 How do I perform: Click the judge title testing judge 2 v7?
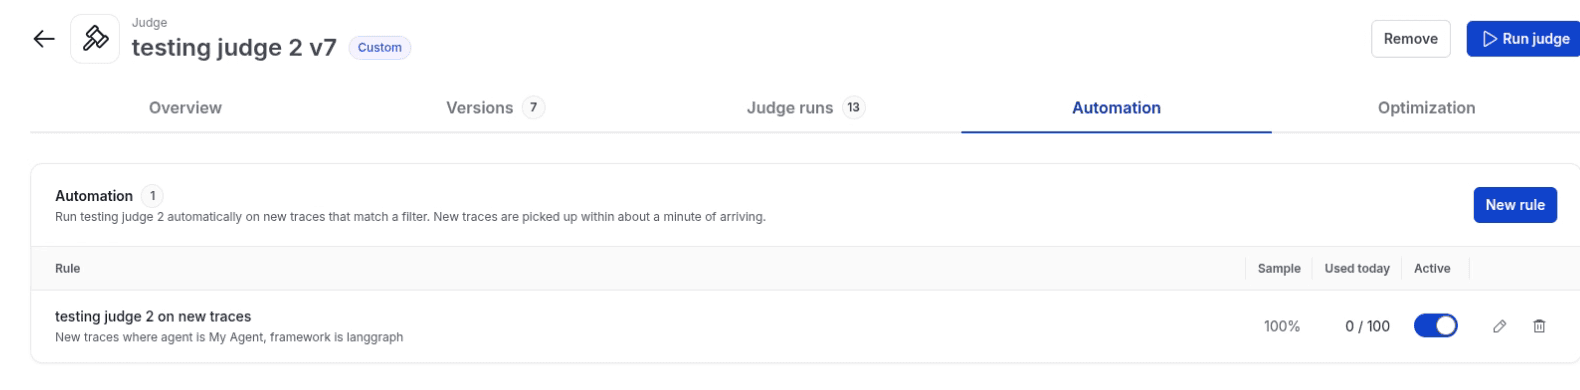234,47
